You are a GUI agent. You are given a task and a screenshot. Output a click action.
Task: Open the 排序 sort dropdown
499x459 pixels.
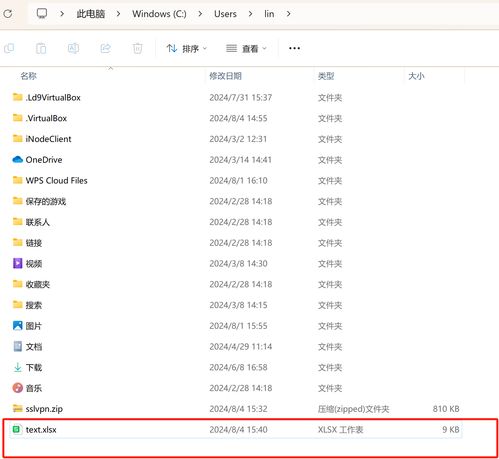tap(187, 49)
